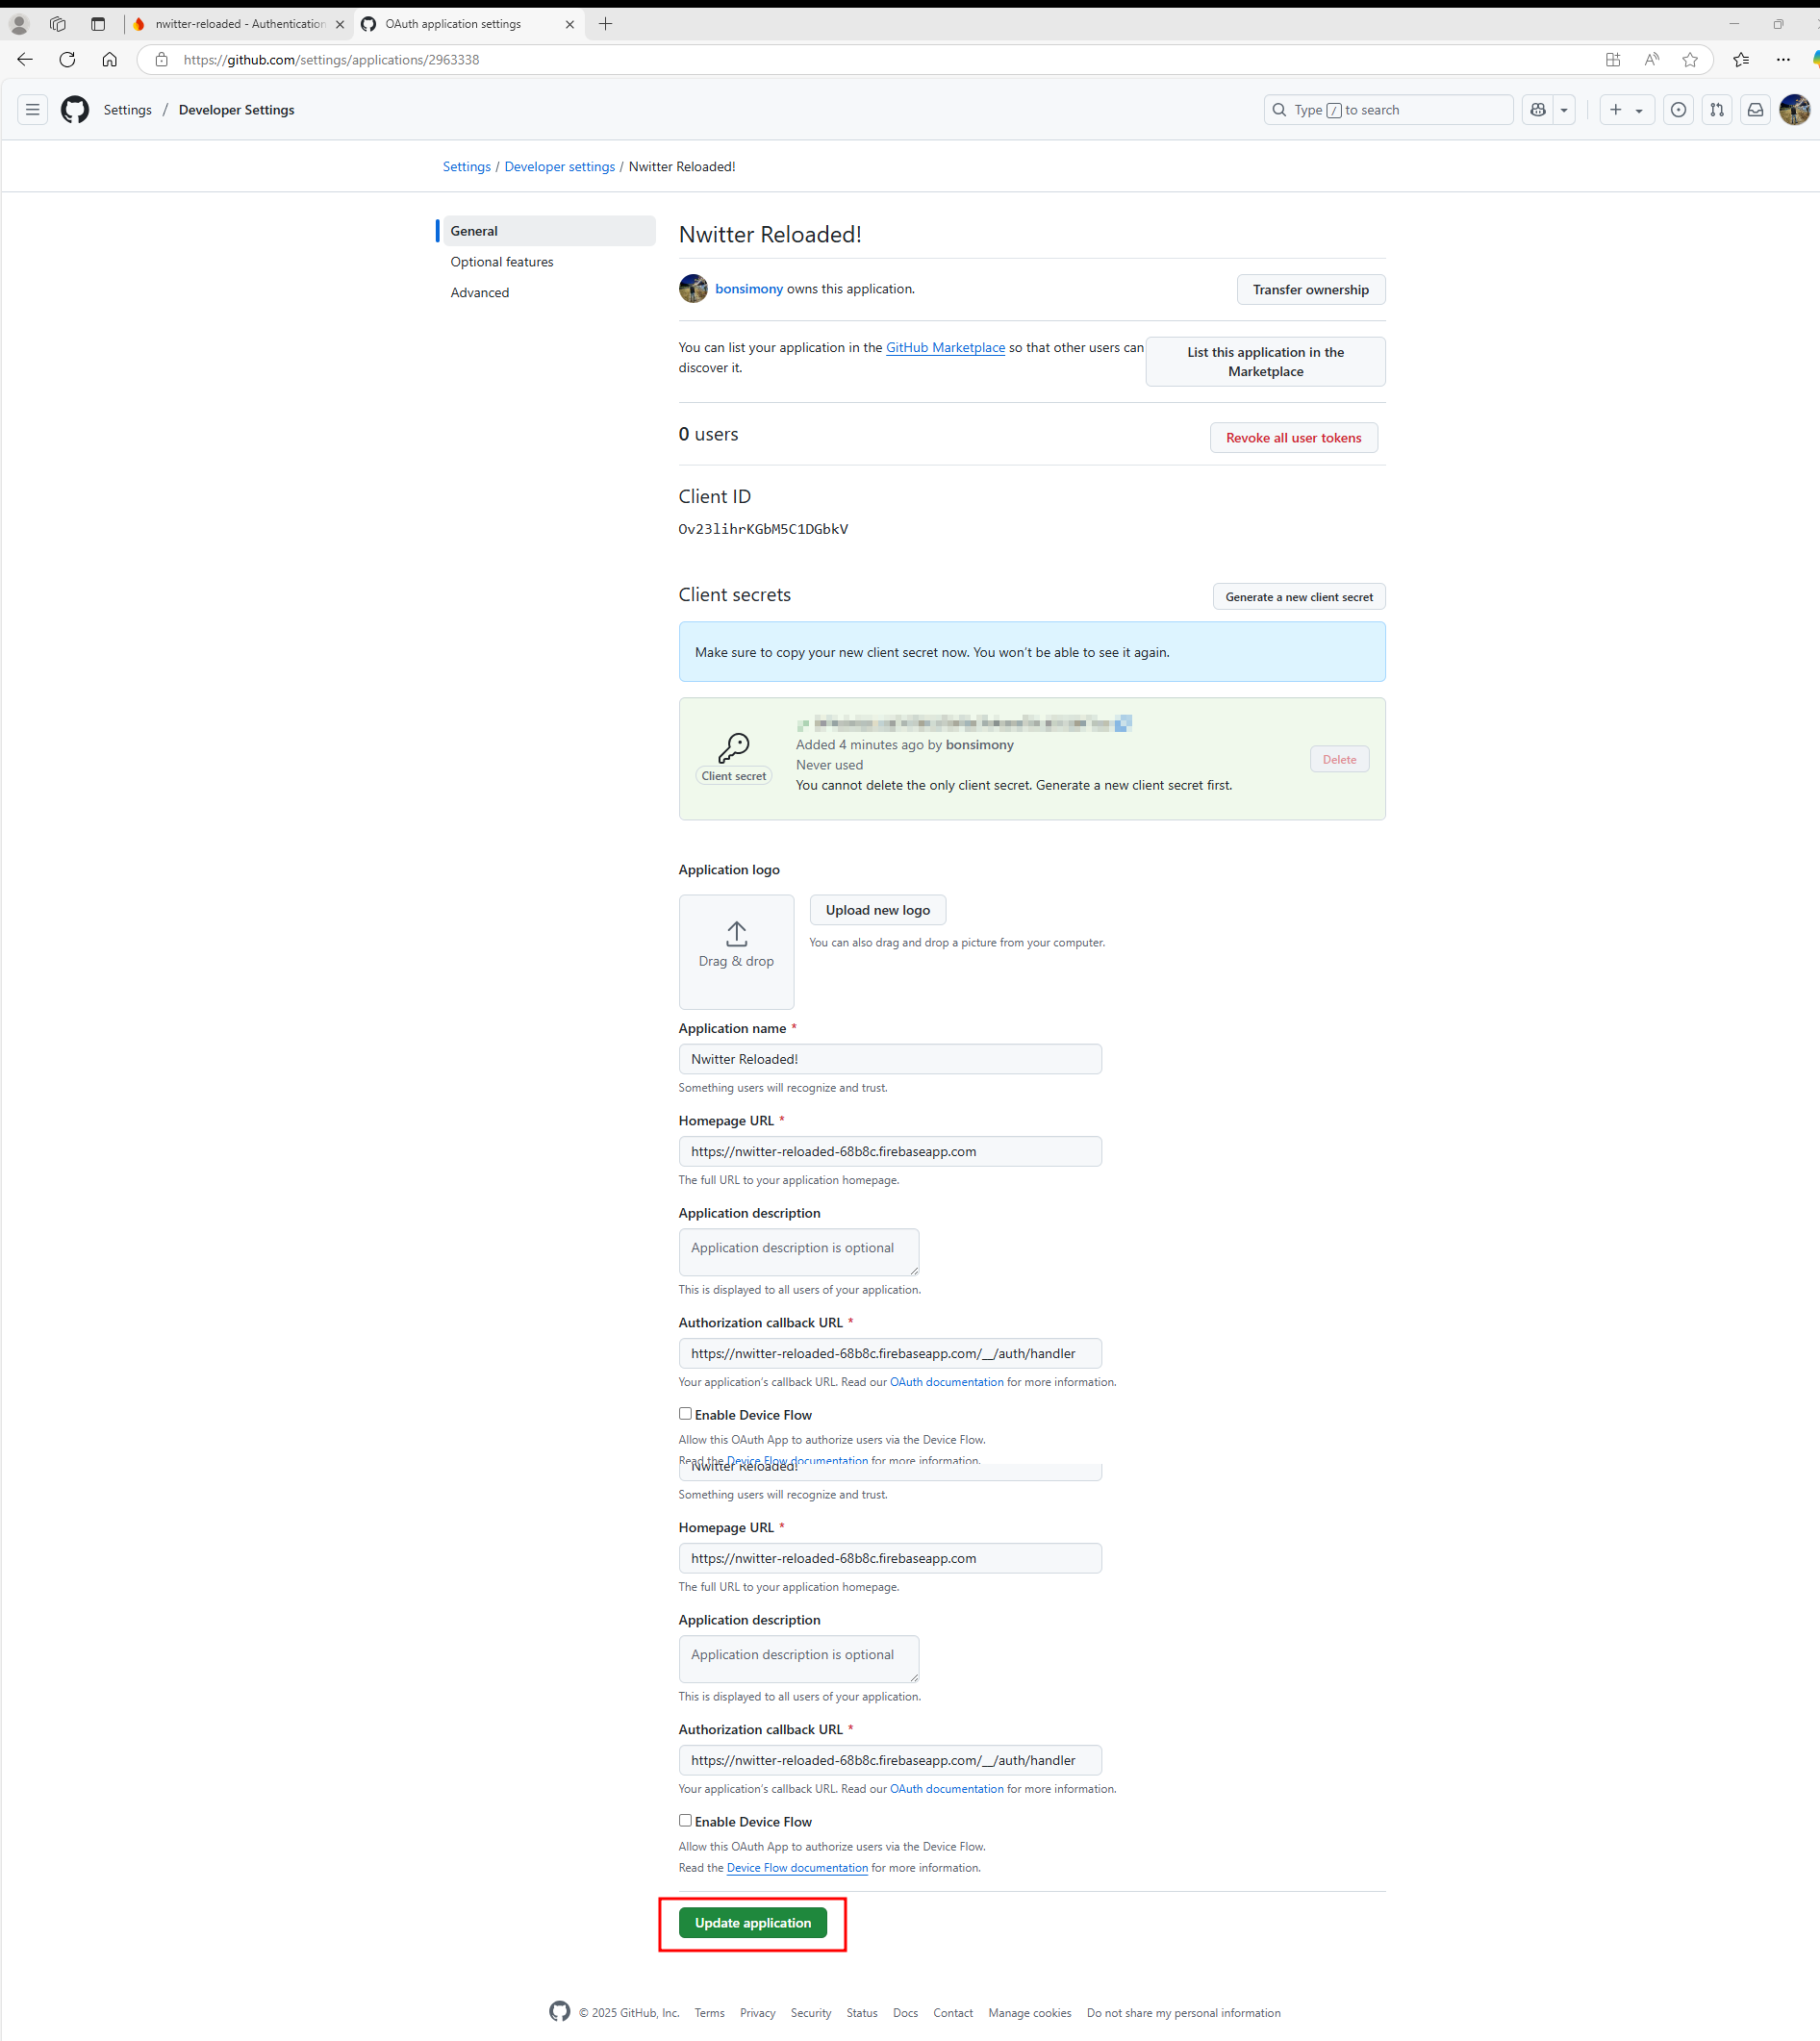Screen dimensions: 1820x2041
Task: Open the tab actions menu icon
Action: click(98, 24)
